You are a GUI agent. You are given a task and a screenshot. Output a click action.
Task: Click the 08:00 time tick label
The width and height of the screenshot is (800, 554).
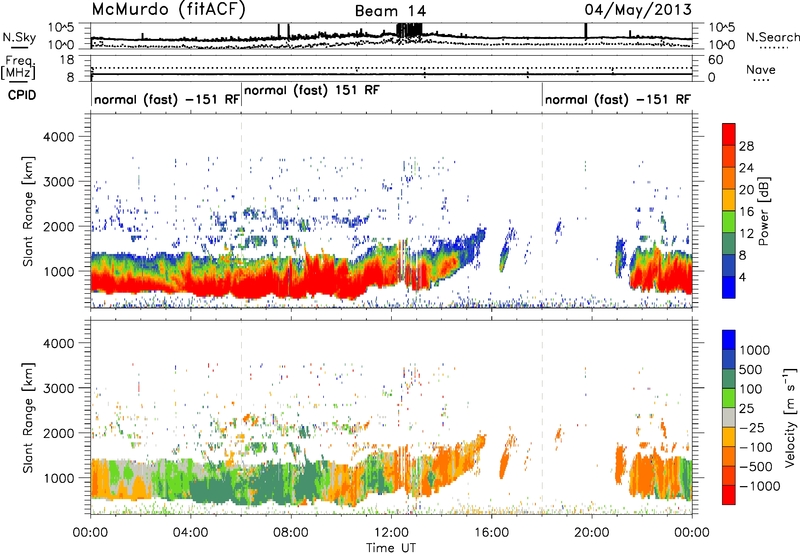pyautogui.click(x=291, y=533)
